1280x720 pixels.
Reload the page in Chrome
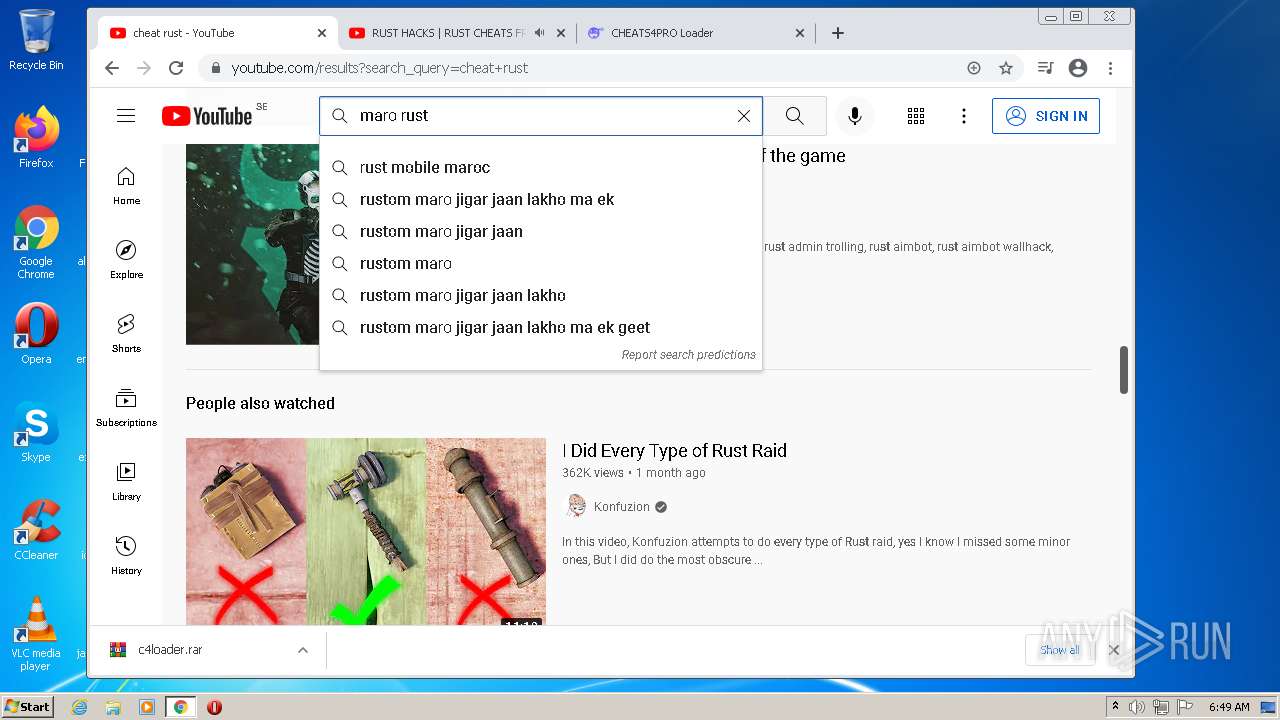[176, 68]
